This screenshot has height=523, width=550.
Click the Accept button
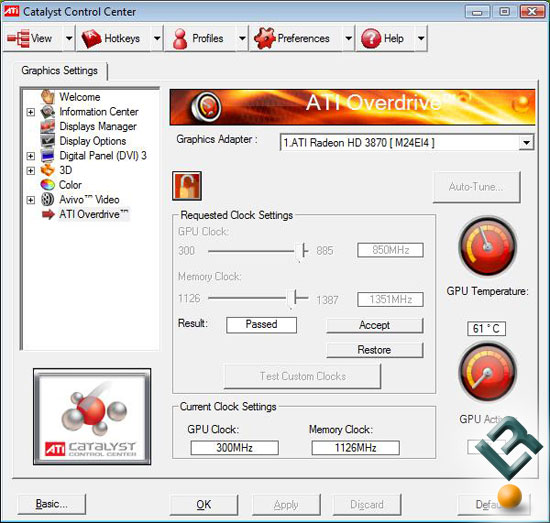pyautogui.click(x=375, y=325)
